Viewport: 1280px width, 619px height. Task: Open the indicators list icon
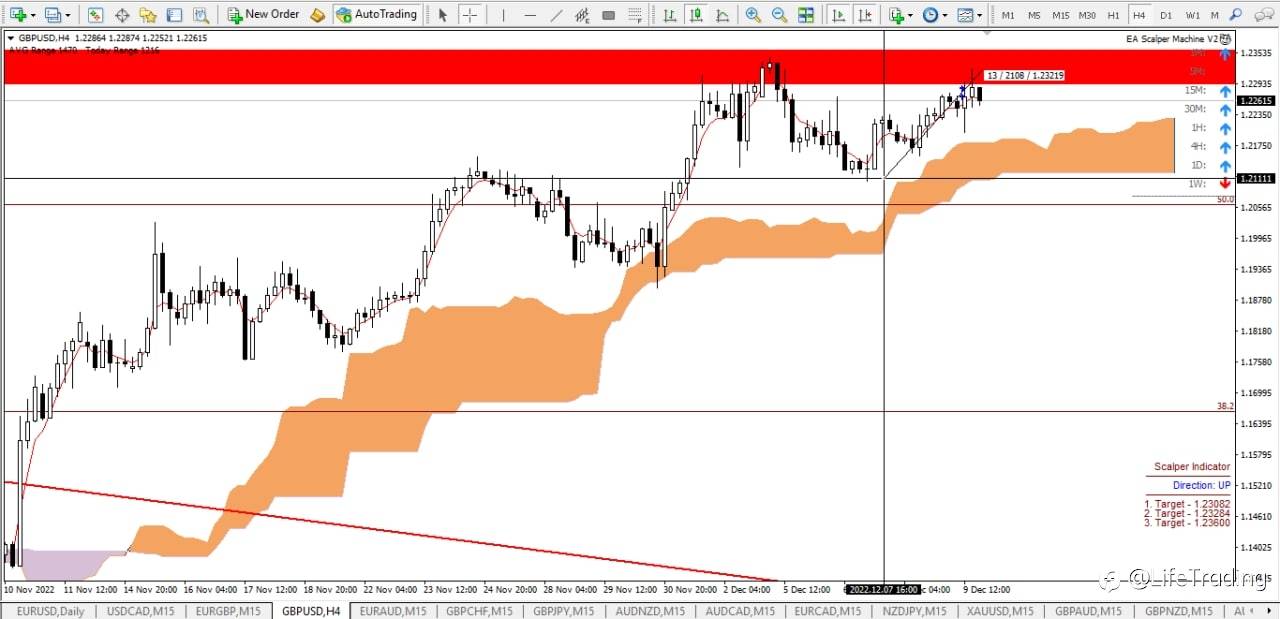[897, 15]
